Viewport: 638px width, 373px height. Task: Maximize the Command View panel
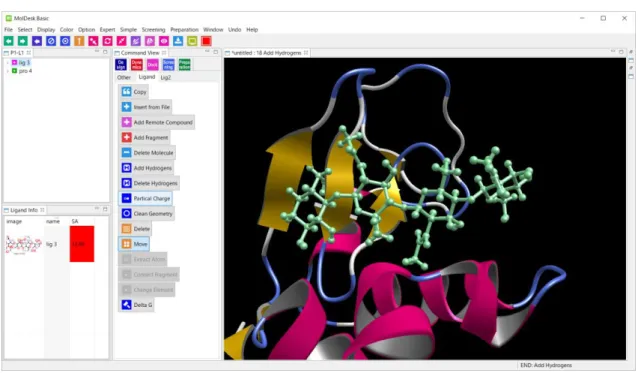tap(216, 52)
